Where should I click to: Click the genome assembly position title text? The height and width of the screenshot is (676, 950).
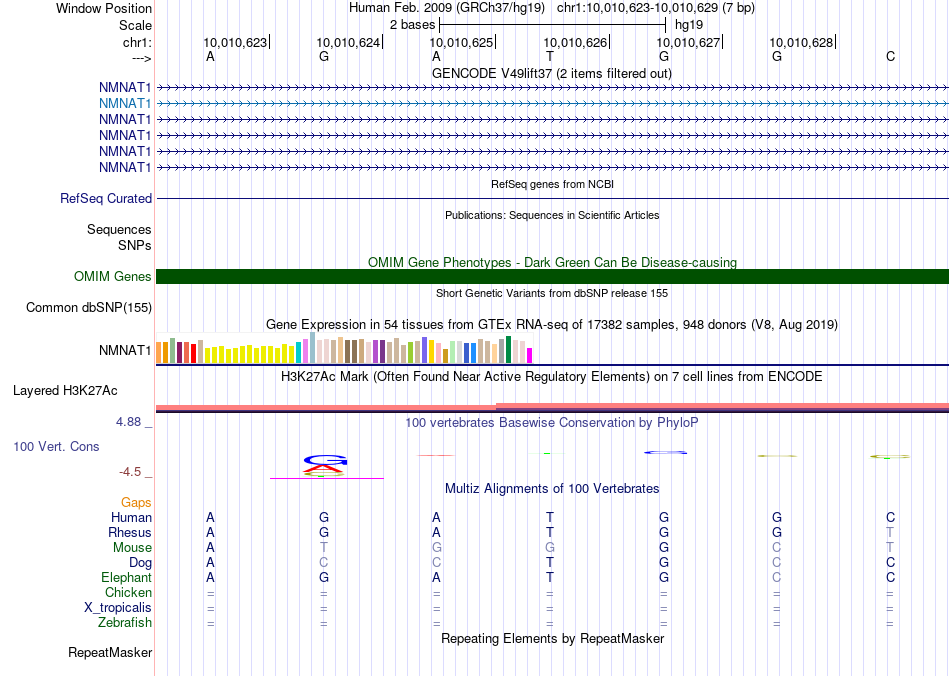[551, 8]
